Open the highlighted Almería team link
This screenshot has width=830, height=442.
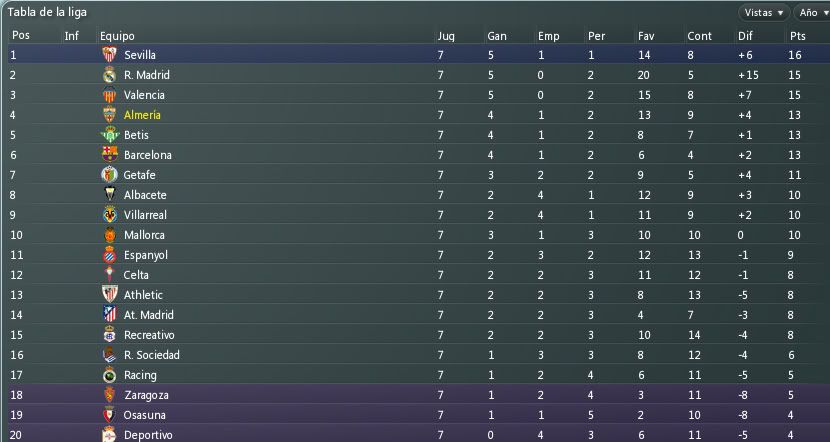pos(142,115)
